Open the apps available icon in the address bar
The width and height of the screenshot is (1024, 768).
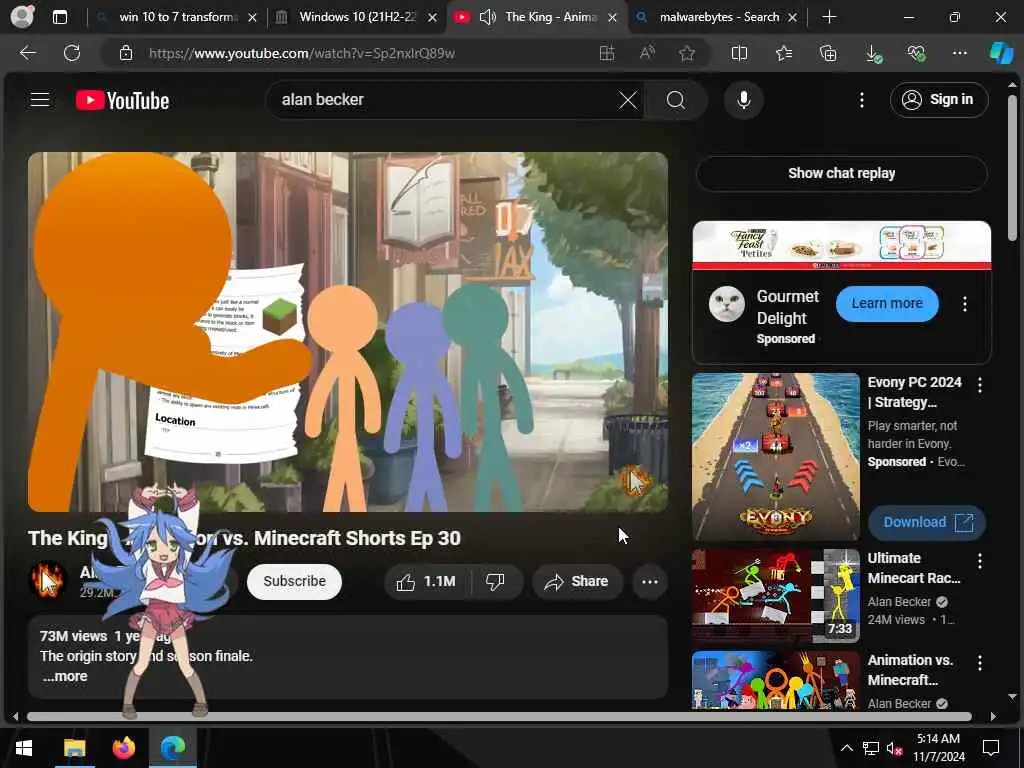[x=607, y=53]
